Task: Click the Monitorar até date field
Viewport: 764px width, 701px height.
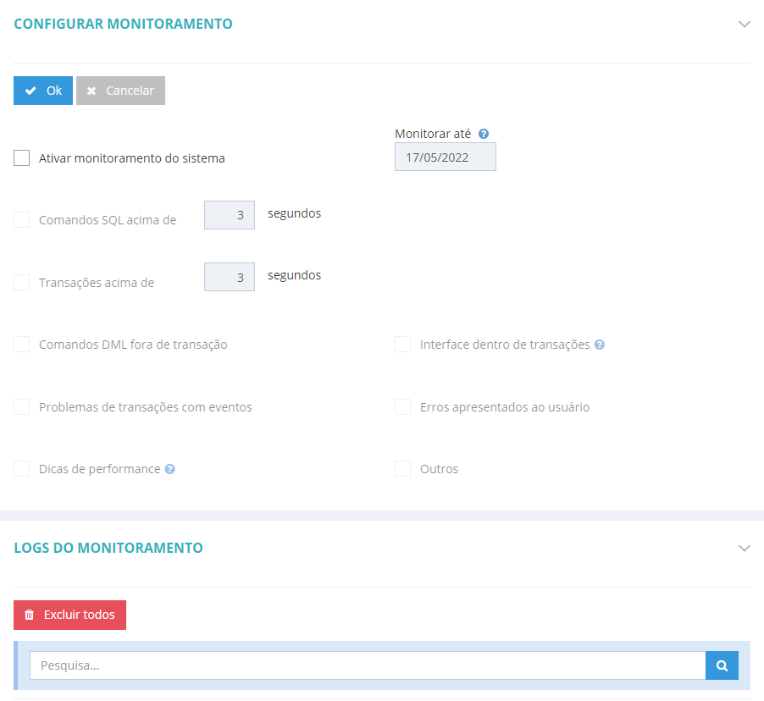Action: 445,157
